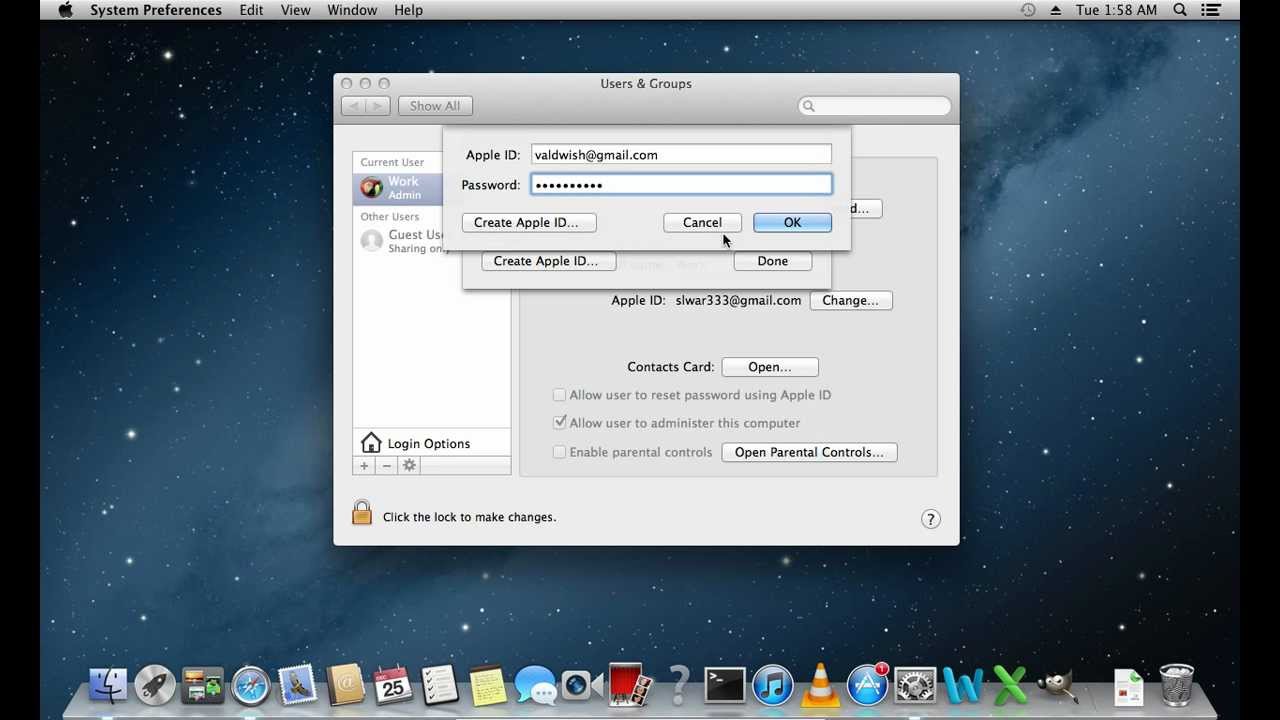Viewport: 1280px width, 720px height.
Task: Open the Edit menu
Action: (251, 10)
